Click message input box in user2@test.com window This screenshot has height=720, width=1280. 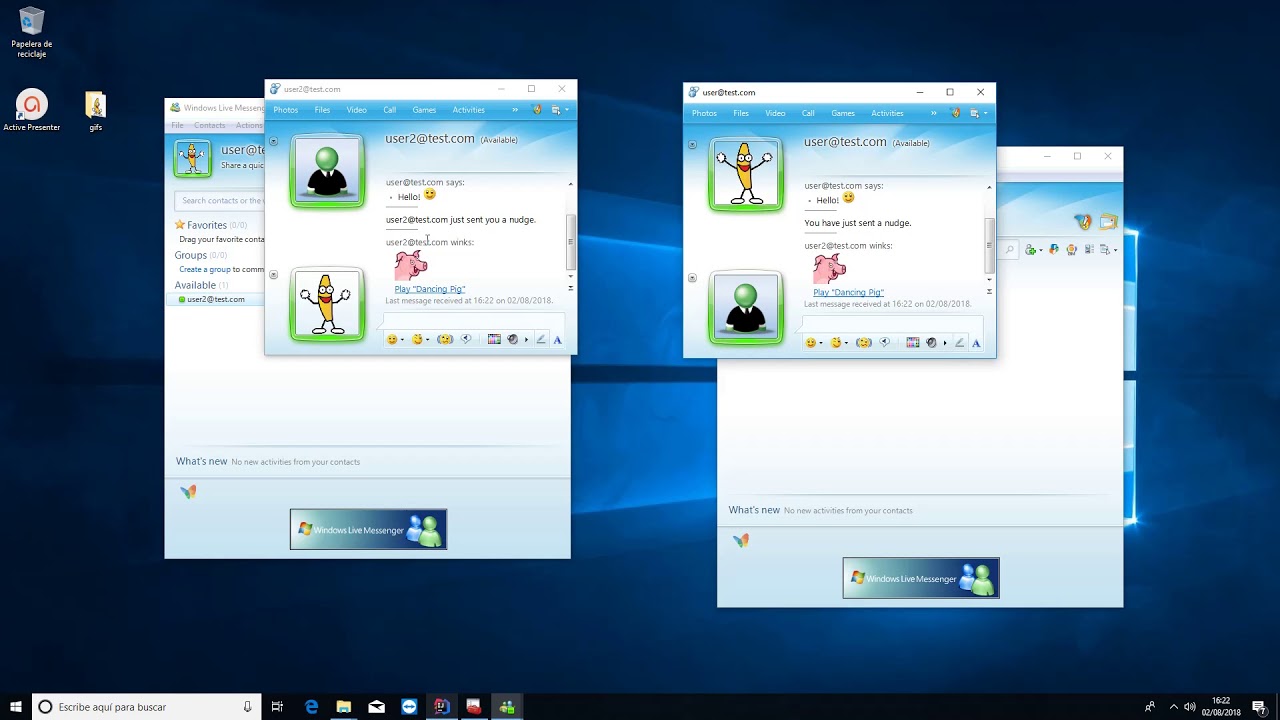473,321
